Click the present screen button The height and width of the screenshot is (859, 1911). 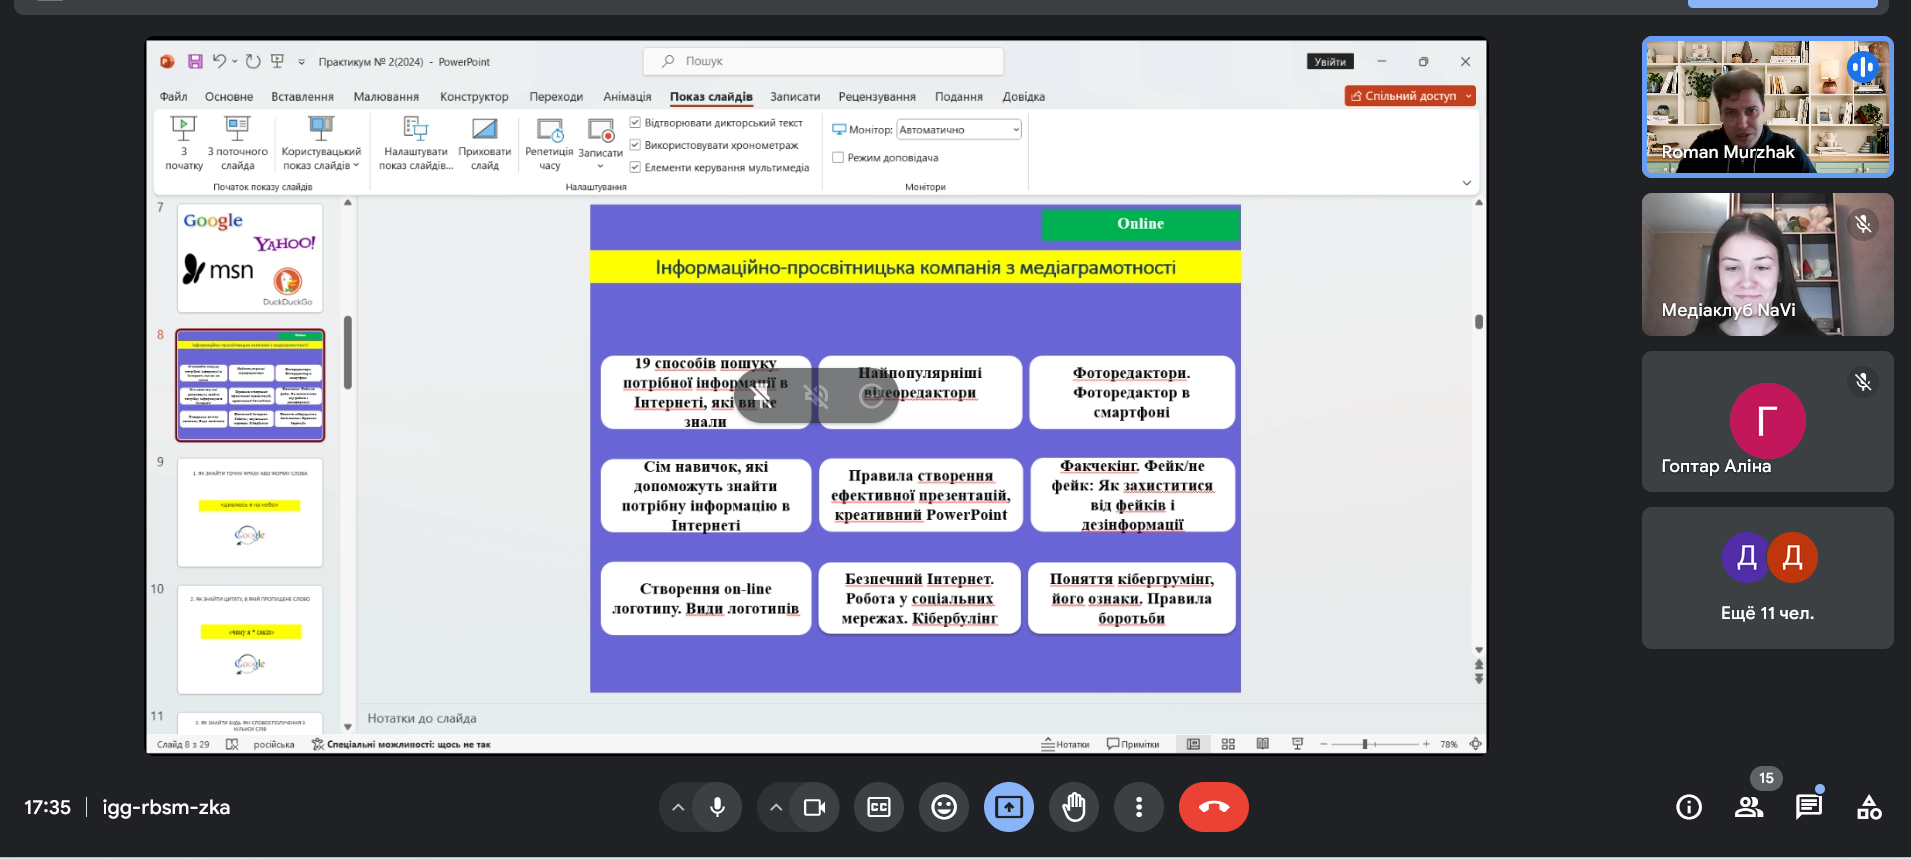1008,807
